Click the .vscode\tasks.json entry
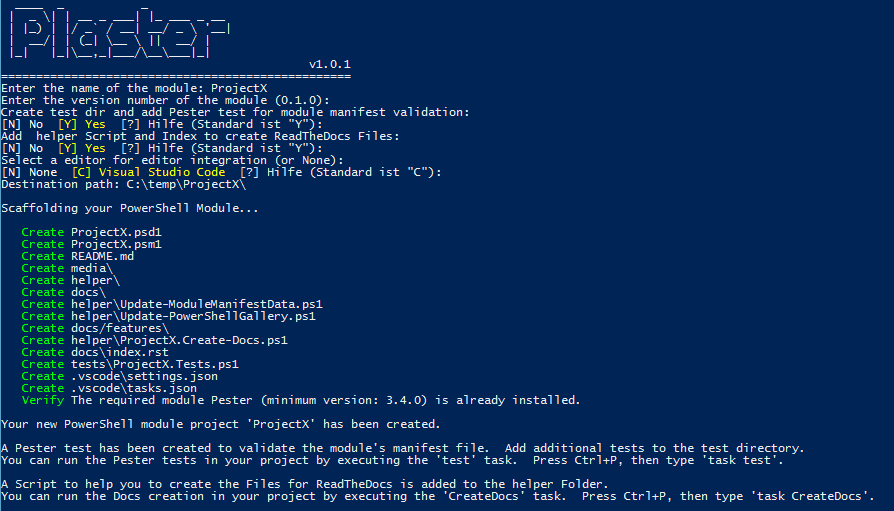The image size is (894, 511). [x=134, y=388]
